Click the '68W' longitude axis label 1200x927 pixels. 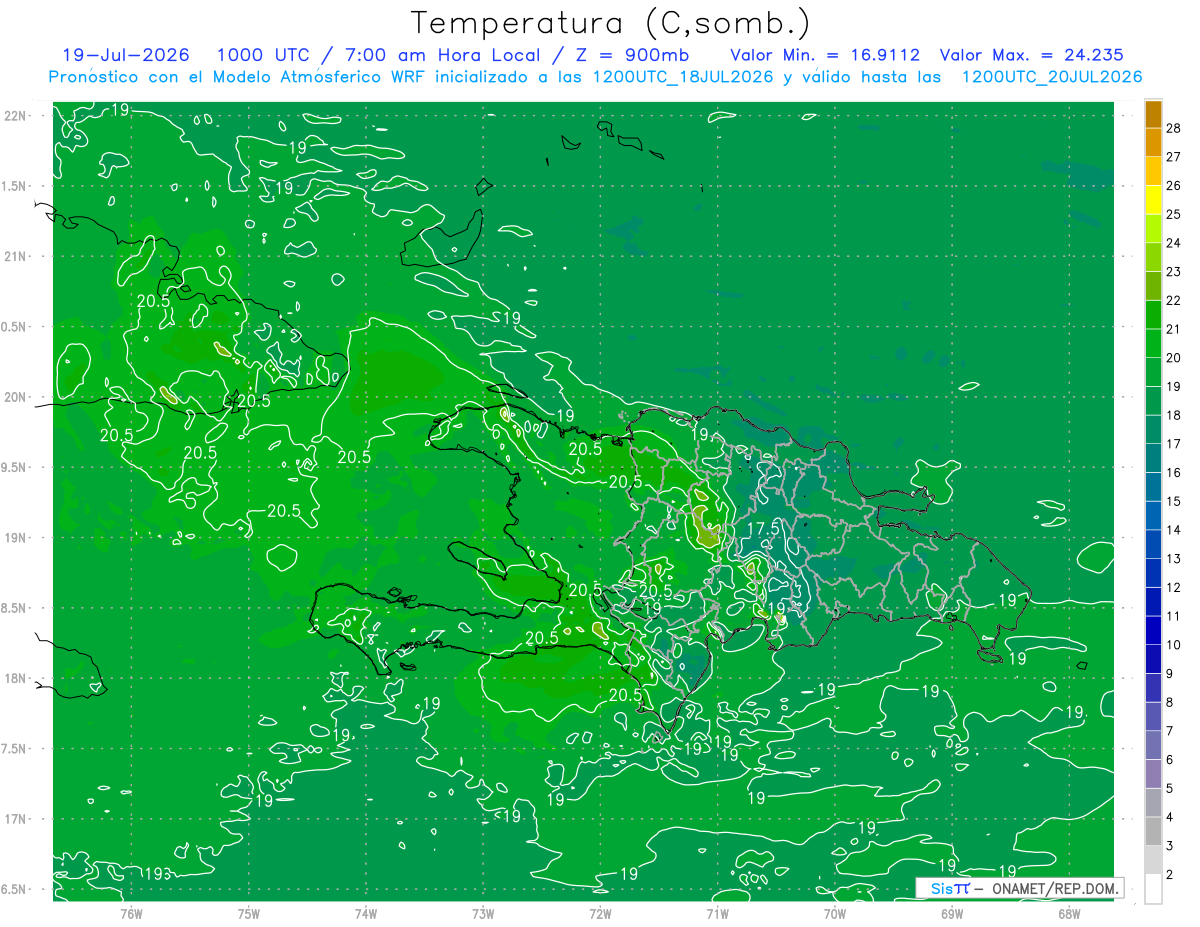pyautogui.click(x=1069, y=913)
